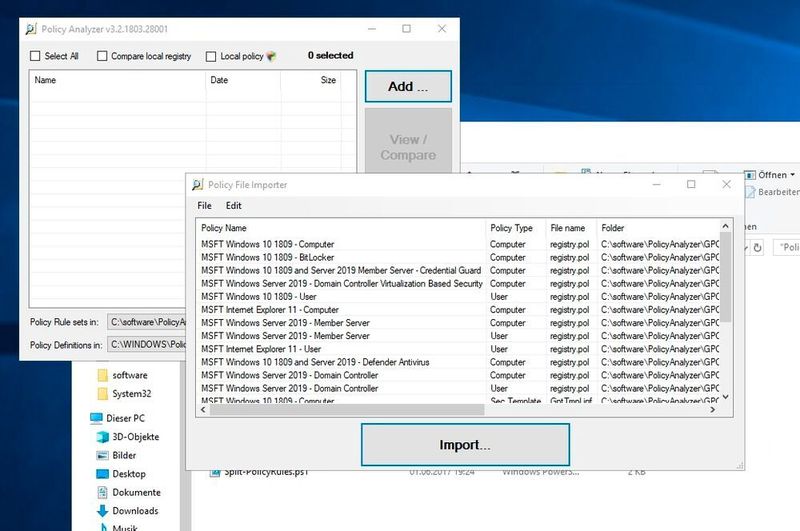The image size is (800, 531).
Task: Open the System32 folder in Explorer sidebar
Action: 132,394
